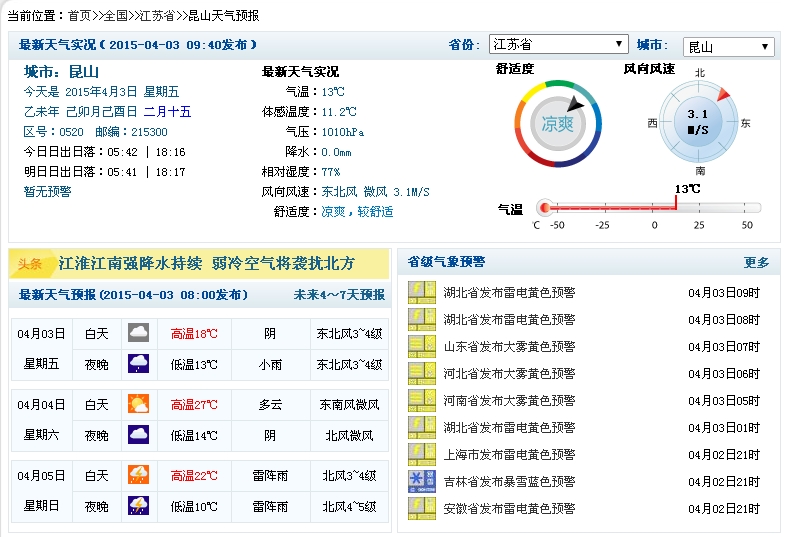
Task: Click 高温18℃ for 04月03日
Action: (x=194, y=334)
